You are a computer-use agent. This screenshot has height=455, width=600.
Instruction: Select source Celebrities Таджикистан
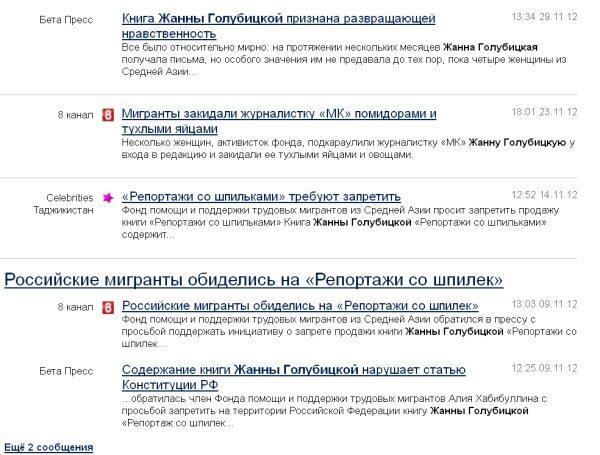pos(64,204)
